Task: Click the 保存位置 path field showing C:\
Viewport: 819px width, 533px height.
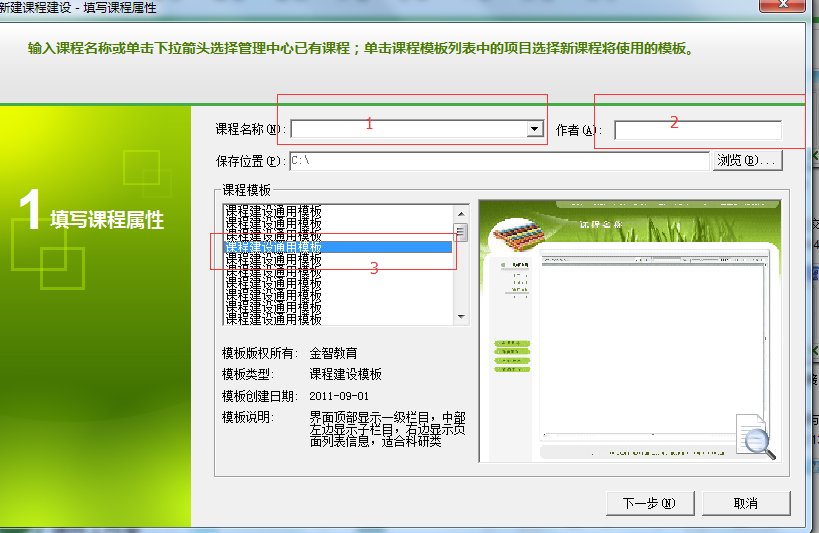Action: pyautogui.click(x=498, y=161)
